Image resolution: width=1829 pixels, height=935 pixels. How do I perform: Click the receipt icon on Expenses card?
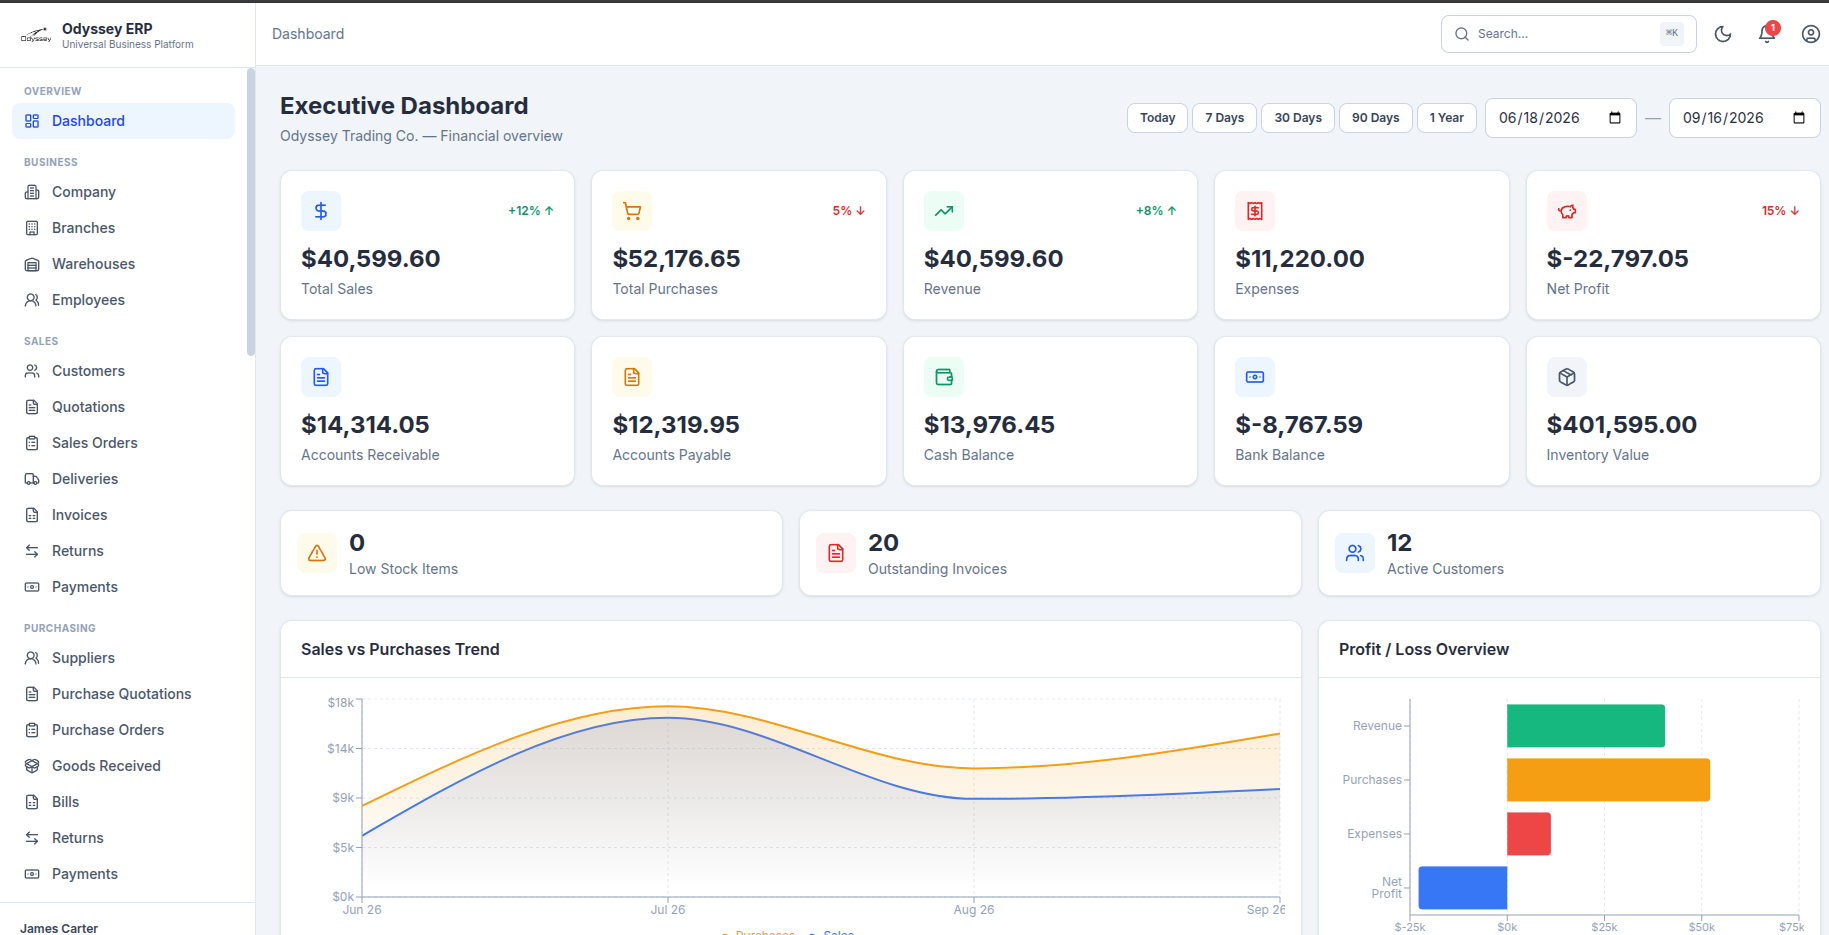1255,211
